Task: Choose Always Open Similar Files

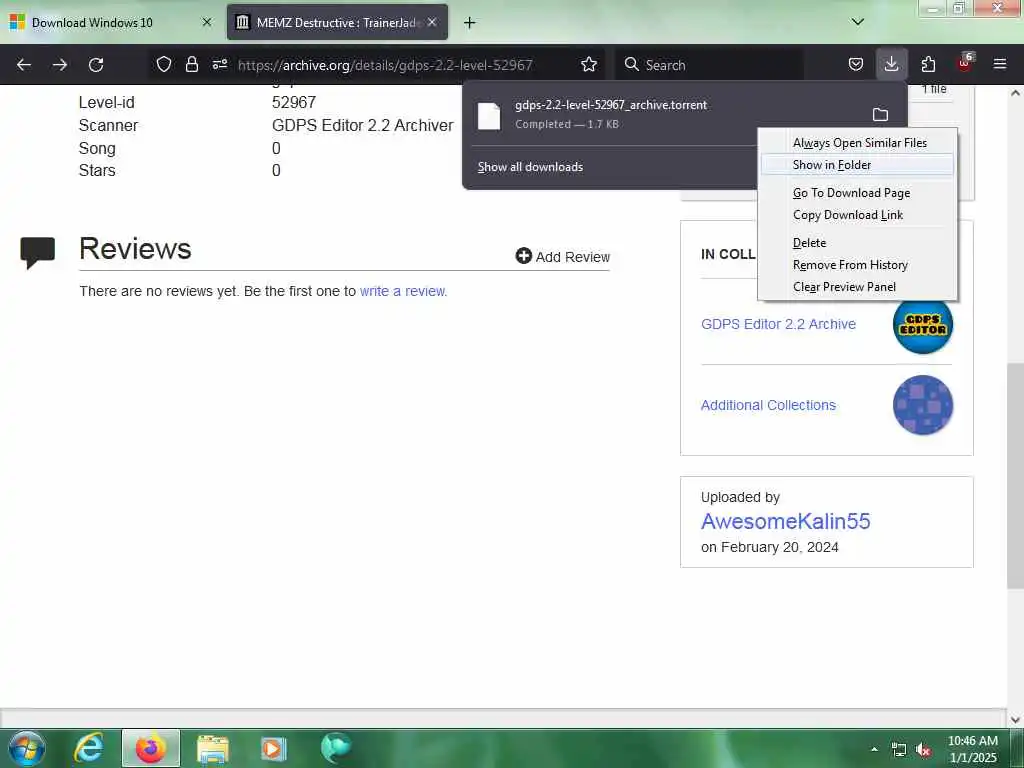Action: pos(859,143)
